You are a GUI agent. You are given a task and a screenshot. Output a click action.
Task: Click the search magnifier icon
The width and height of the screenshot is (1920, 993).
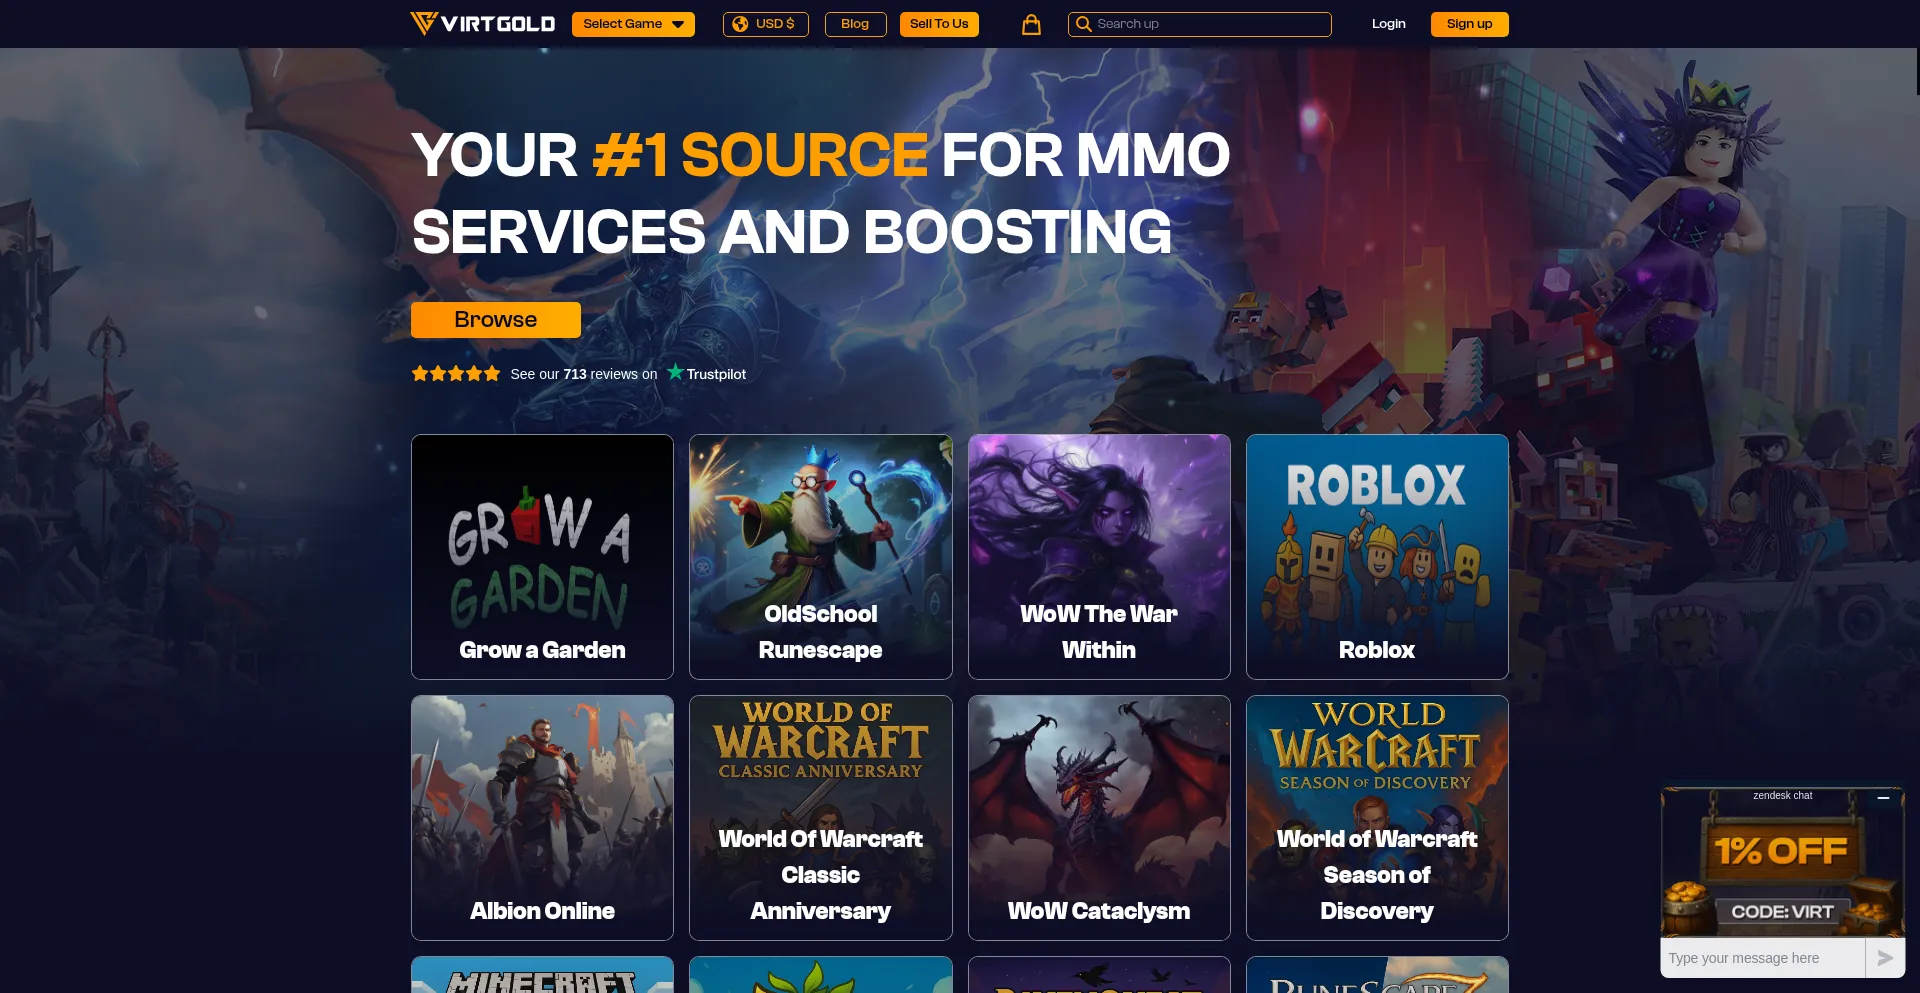pyautogui.click(x=1083, y=24)
